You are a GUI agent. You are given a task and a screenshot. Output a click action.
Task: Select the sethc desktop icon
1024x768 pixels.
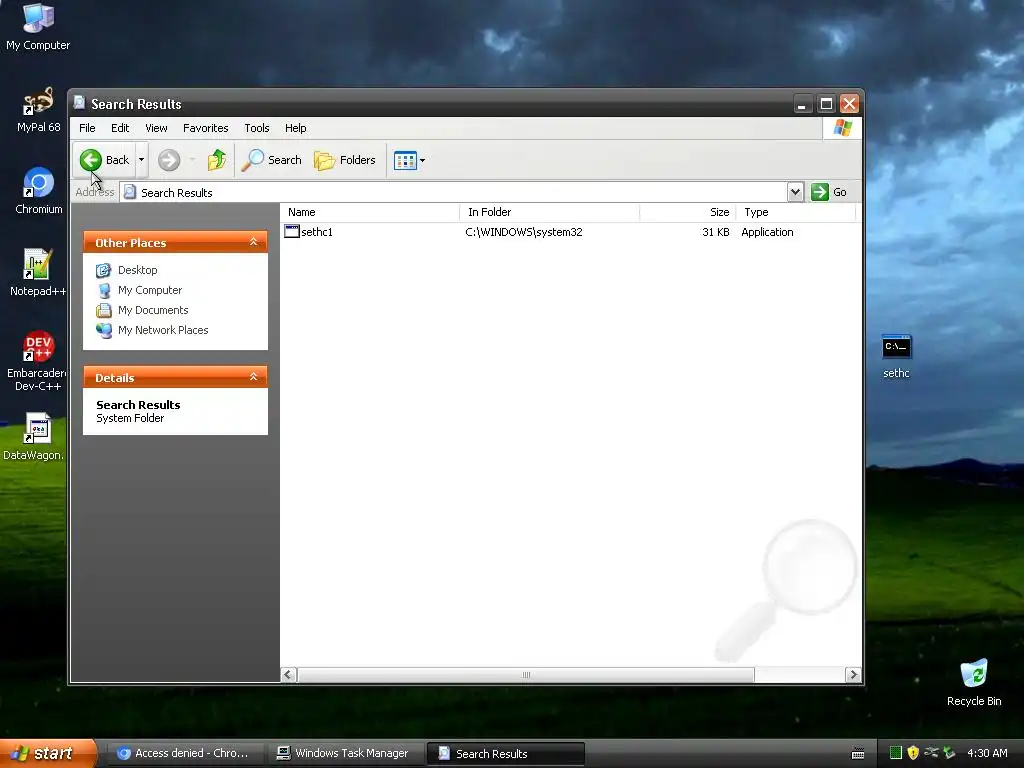(x=897, y=356)
